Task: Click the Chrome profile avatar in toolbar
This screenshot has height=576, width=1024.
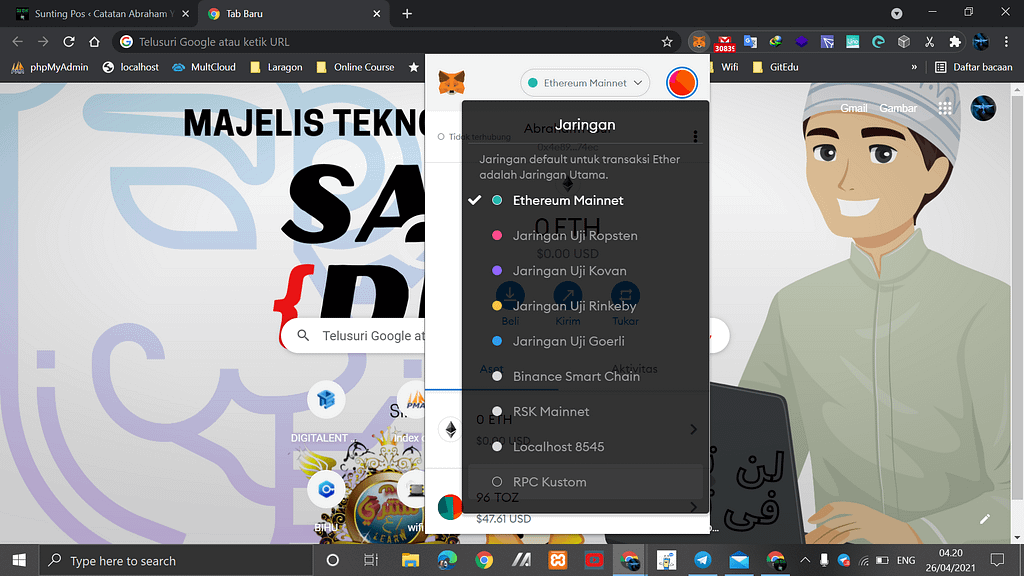Action: (x=981, y=42)
